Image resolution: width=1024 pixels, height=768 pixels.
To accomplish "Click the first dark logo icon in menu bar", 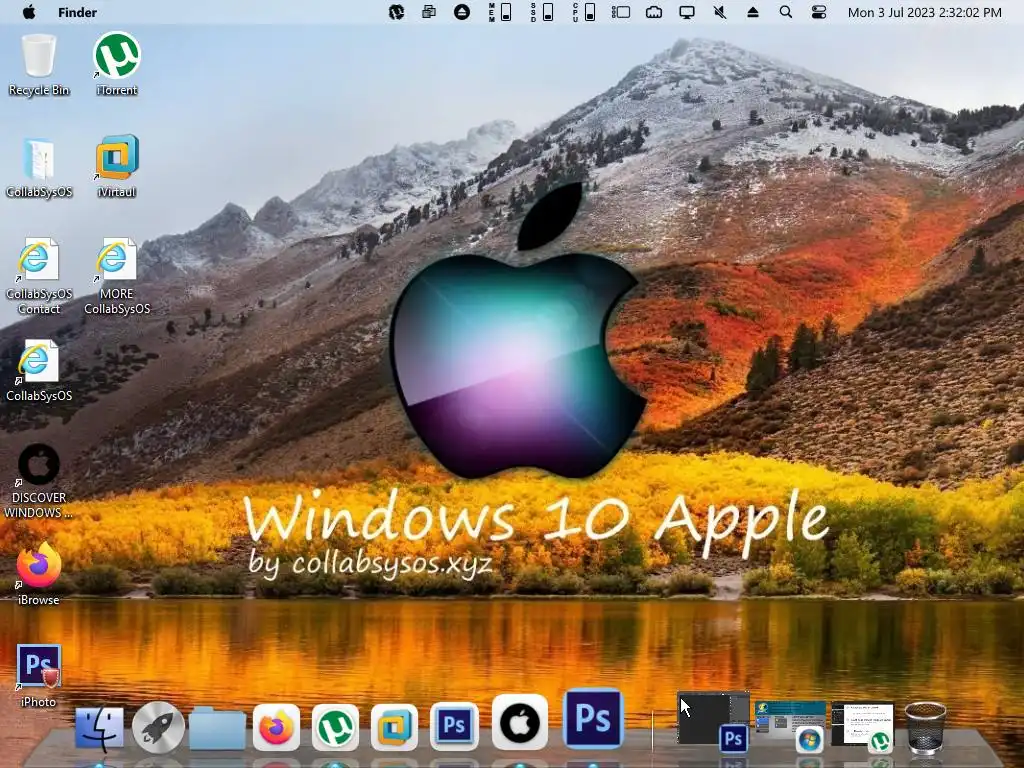I will pyautogui.click(x=396, y=12).
